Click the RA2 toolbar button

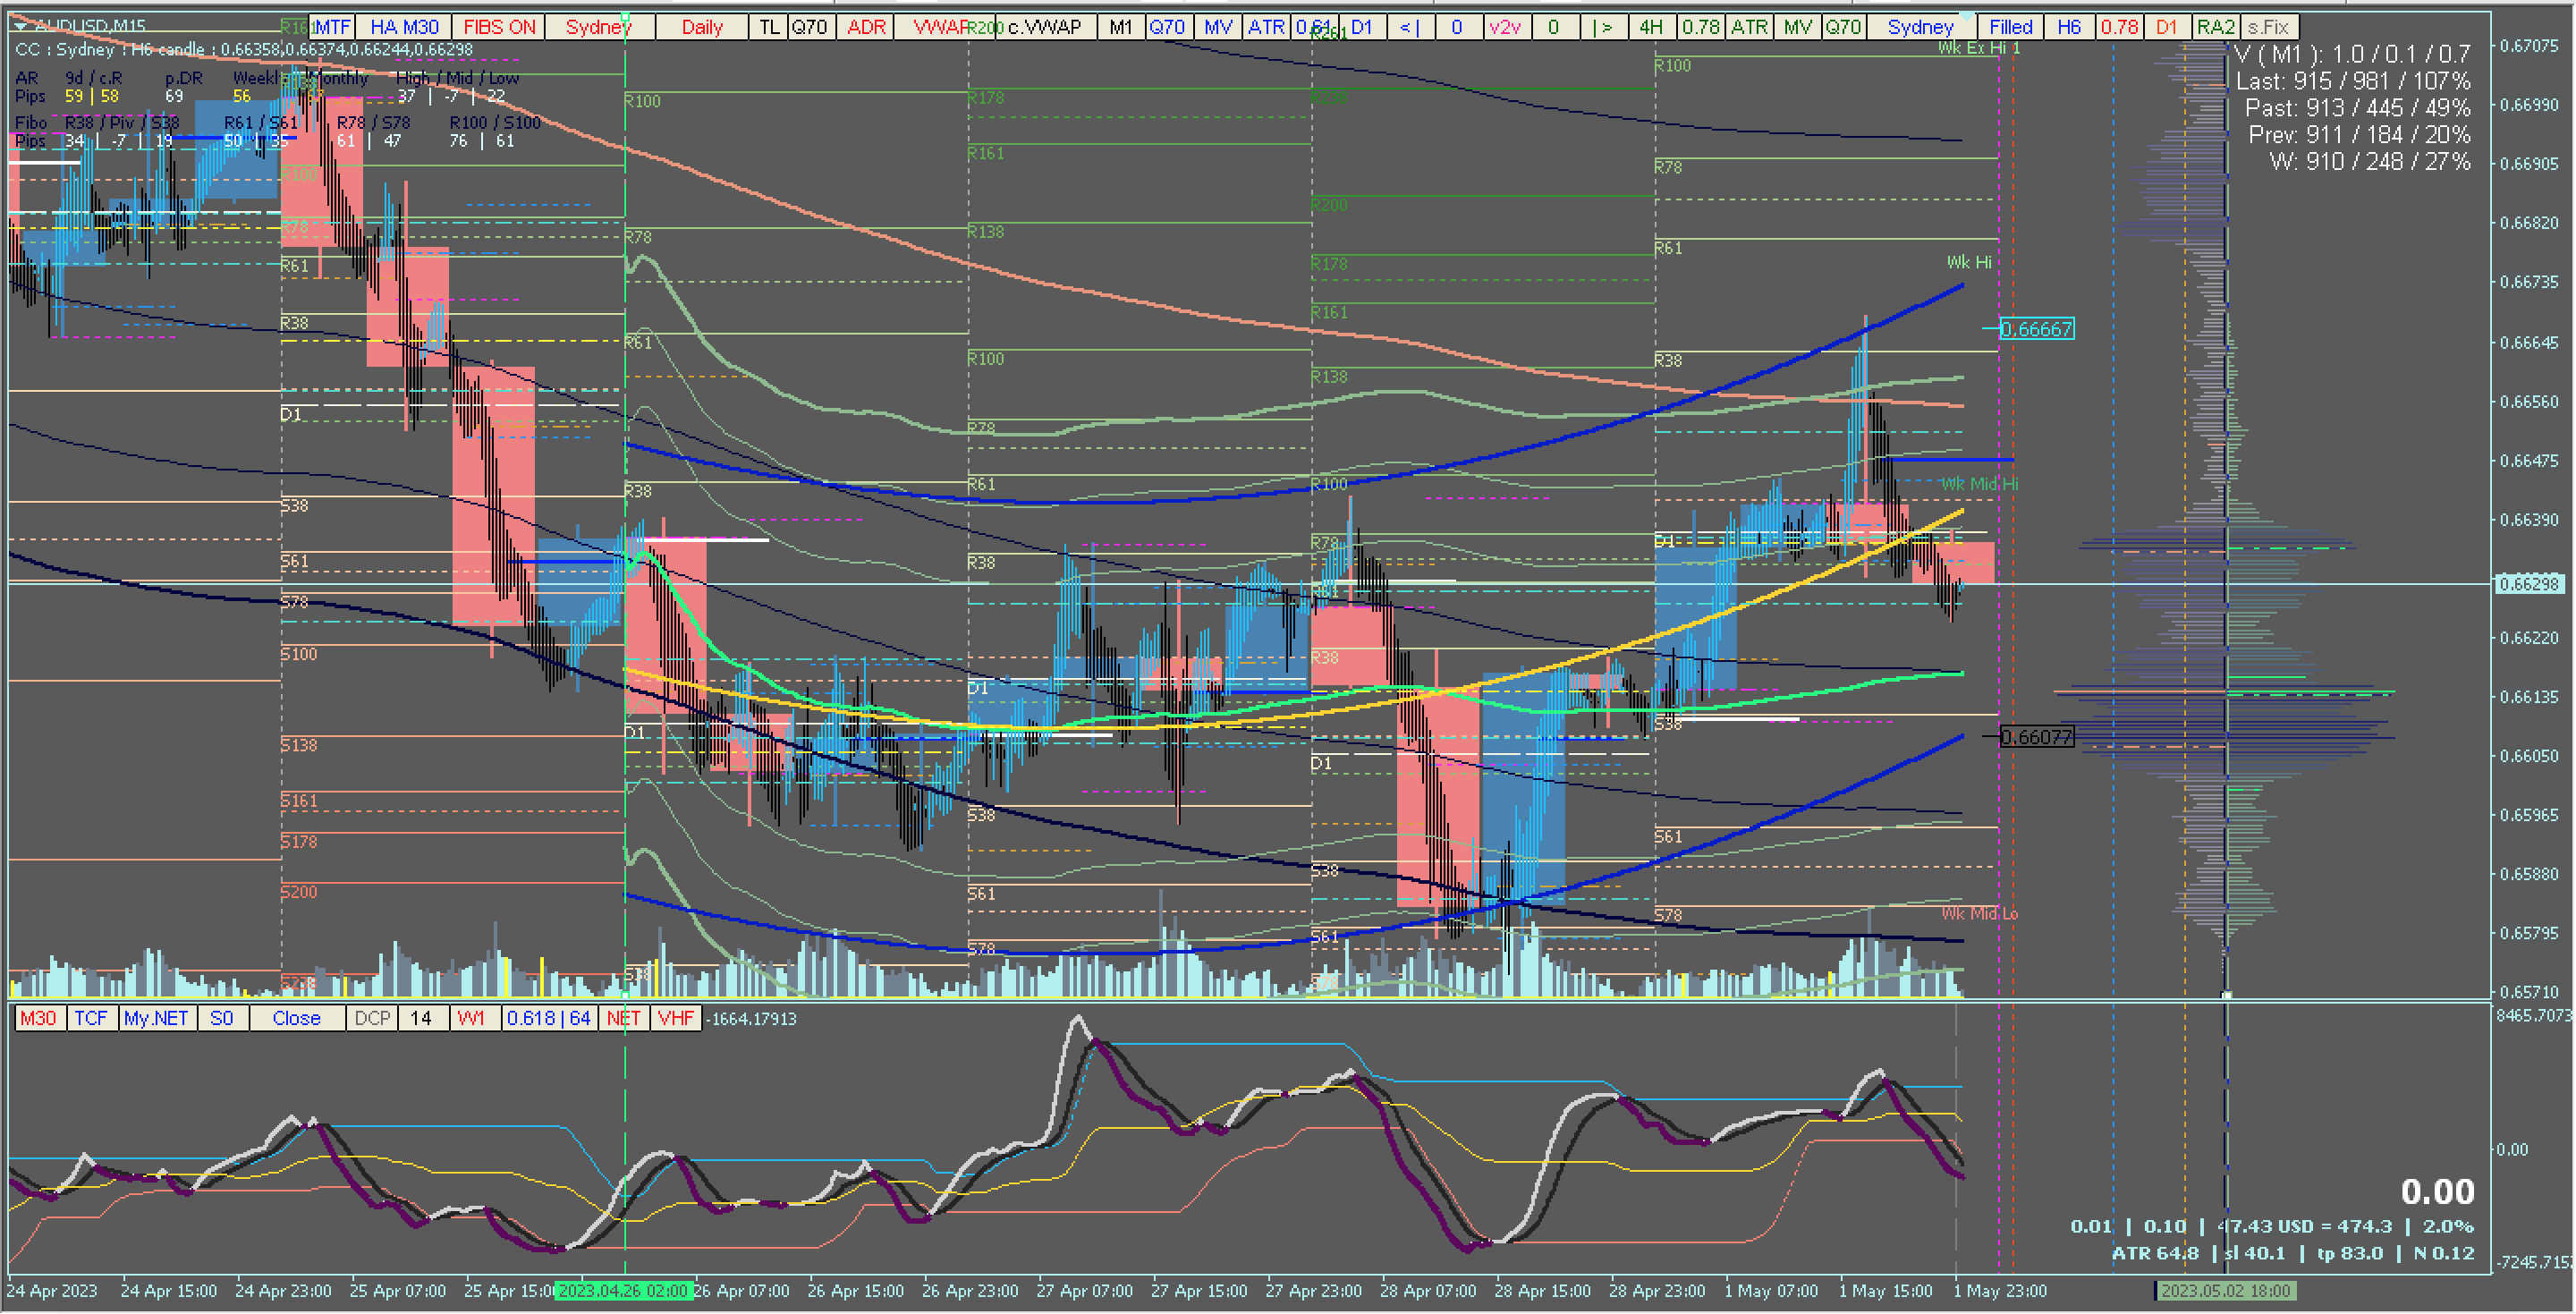pyautogui.click(x=2215, y=27)
